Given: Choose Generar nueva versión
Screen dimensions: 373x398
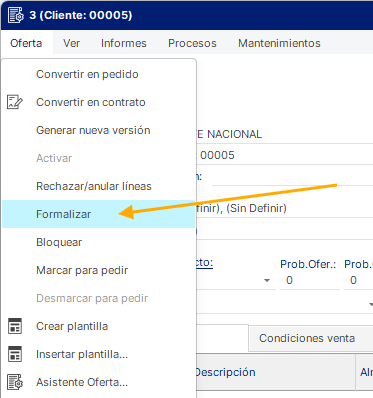Looking at the screenshot, I should click(x=98, y=130).
